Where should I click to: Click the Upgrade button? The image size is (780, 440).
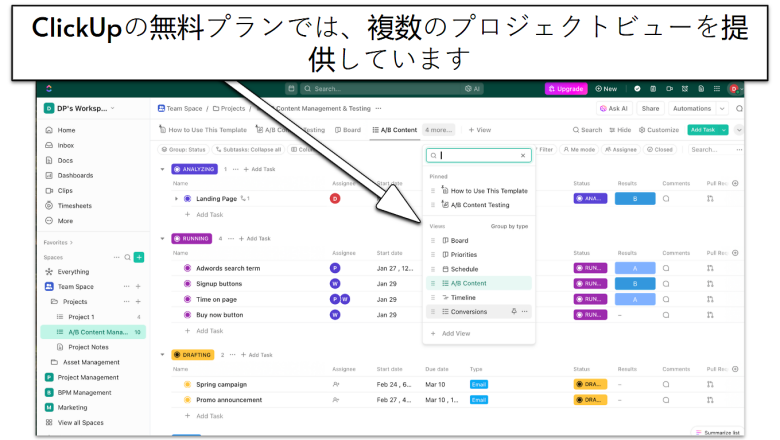point(566,88)
